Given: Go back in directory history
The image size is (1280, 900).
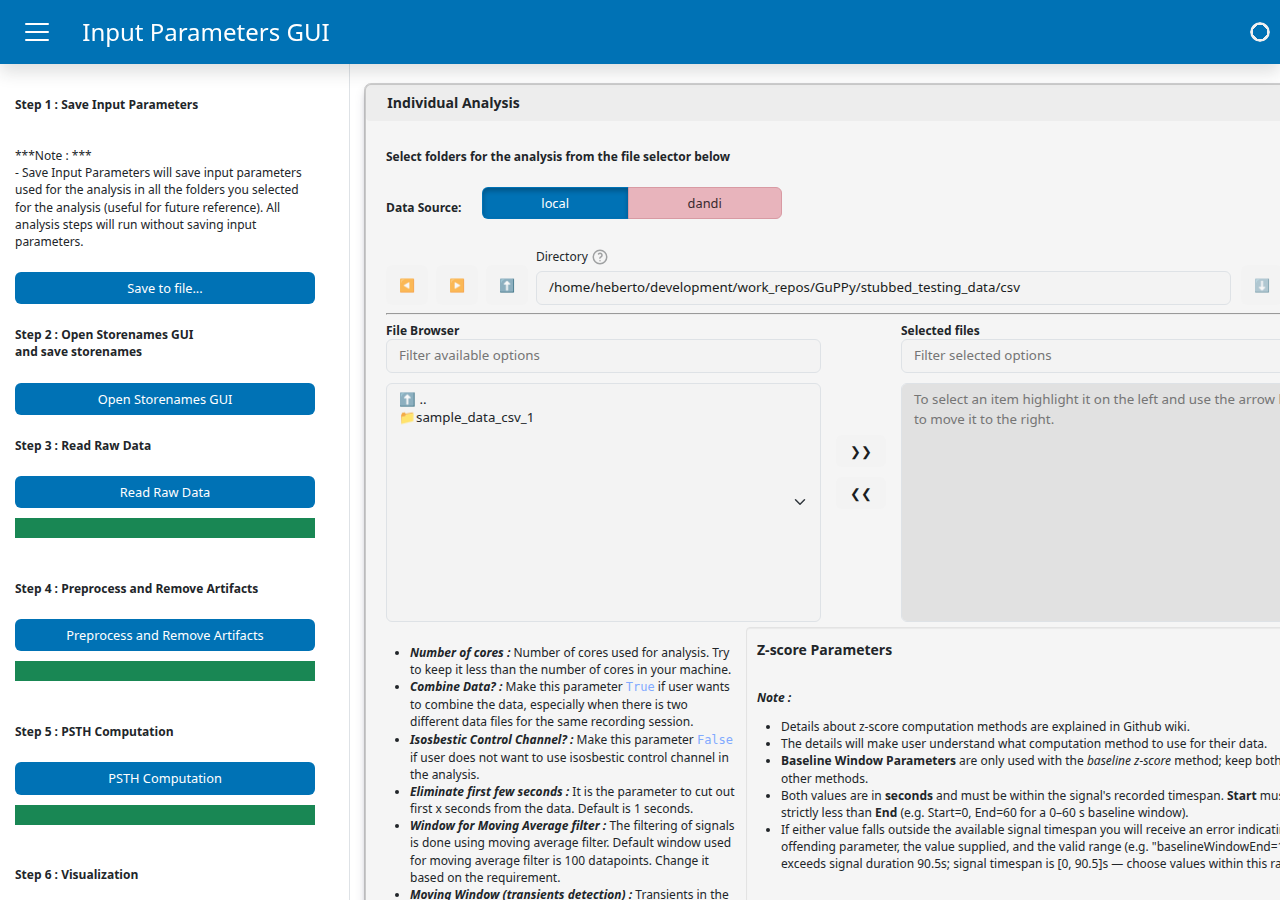Looking at the screenshot, I should (x=407, y=286).
